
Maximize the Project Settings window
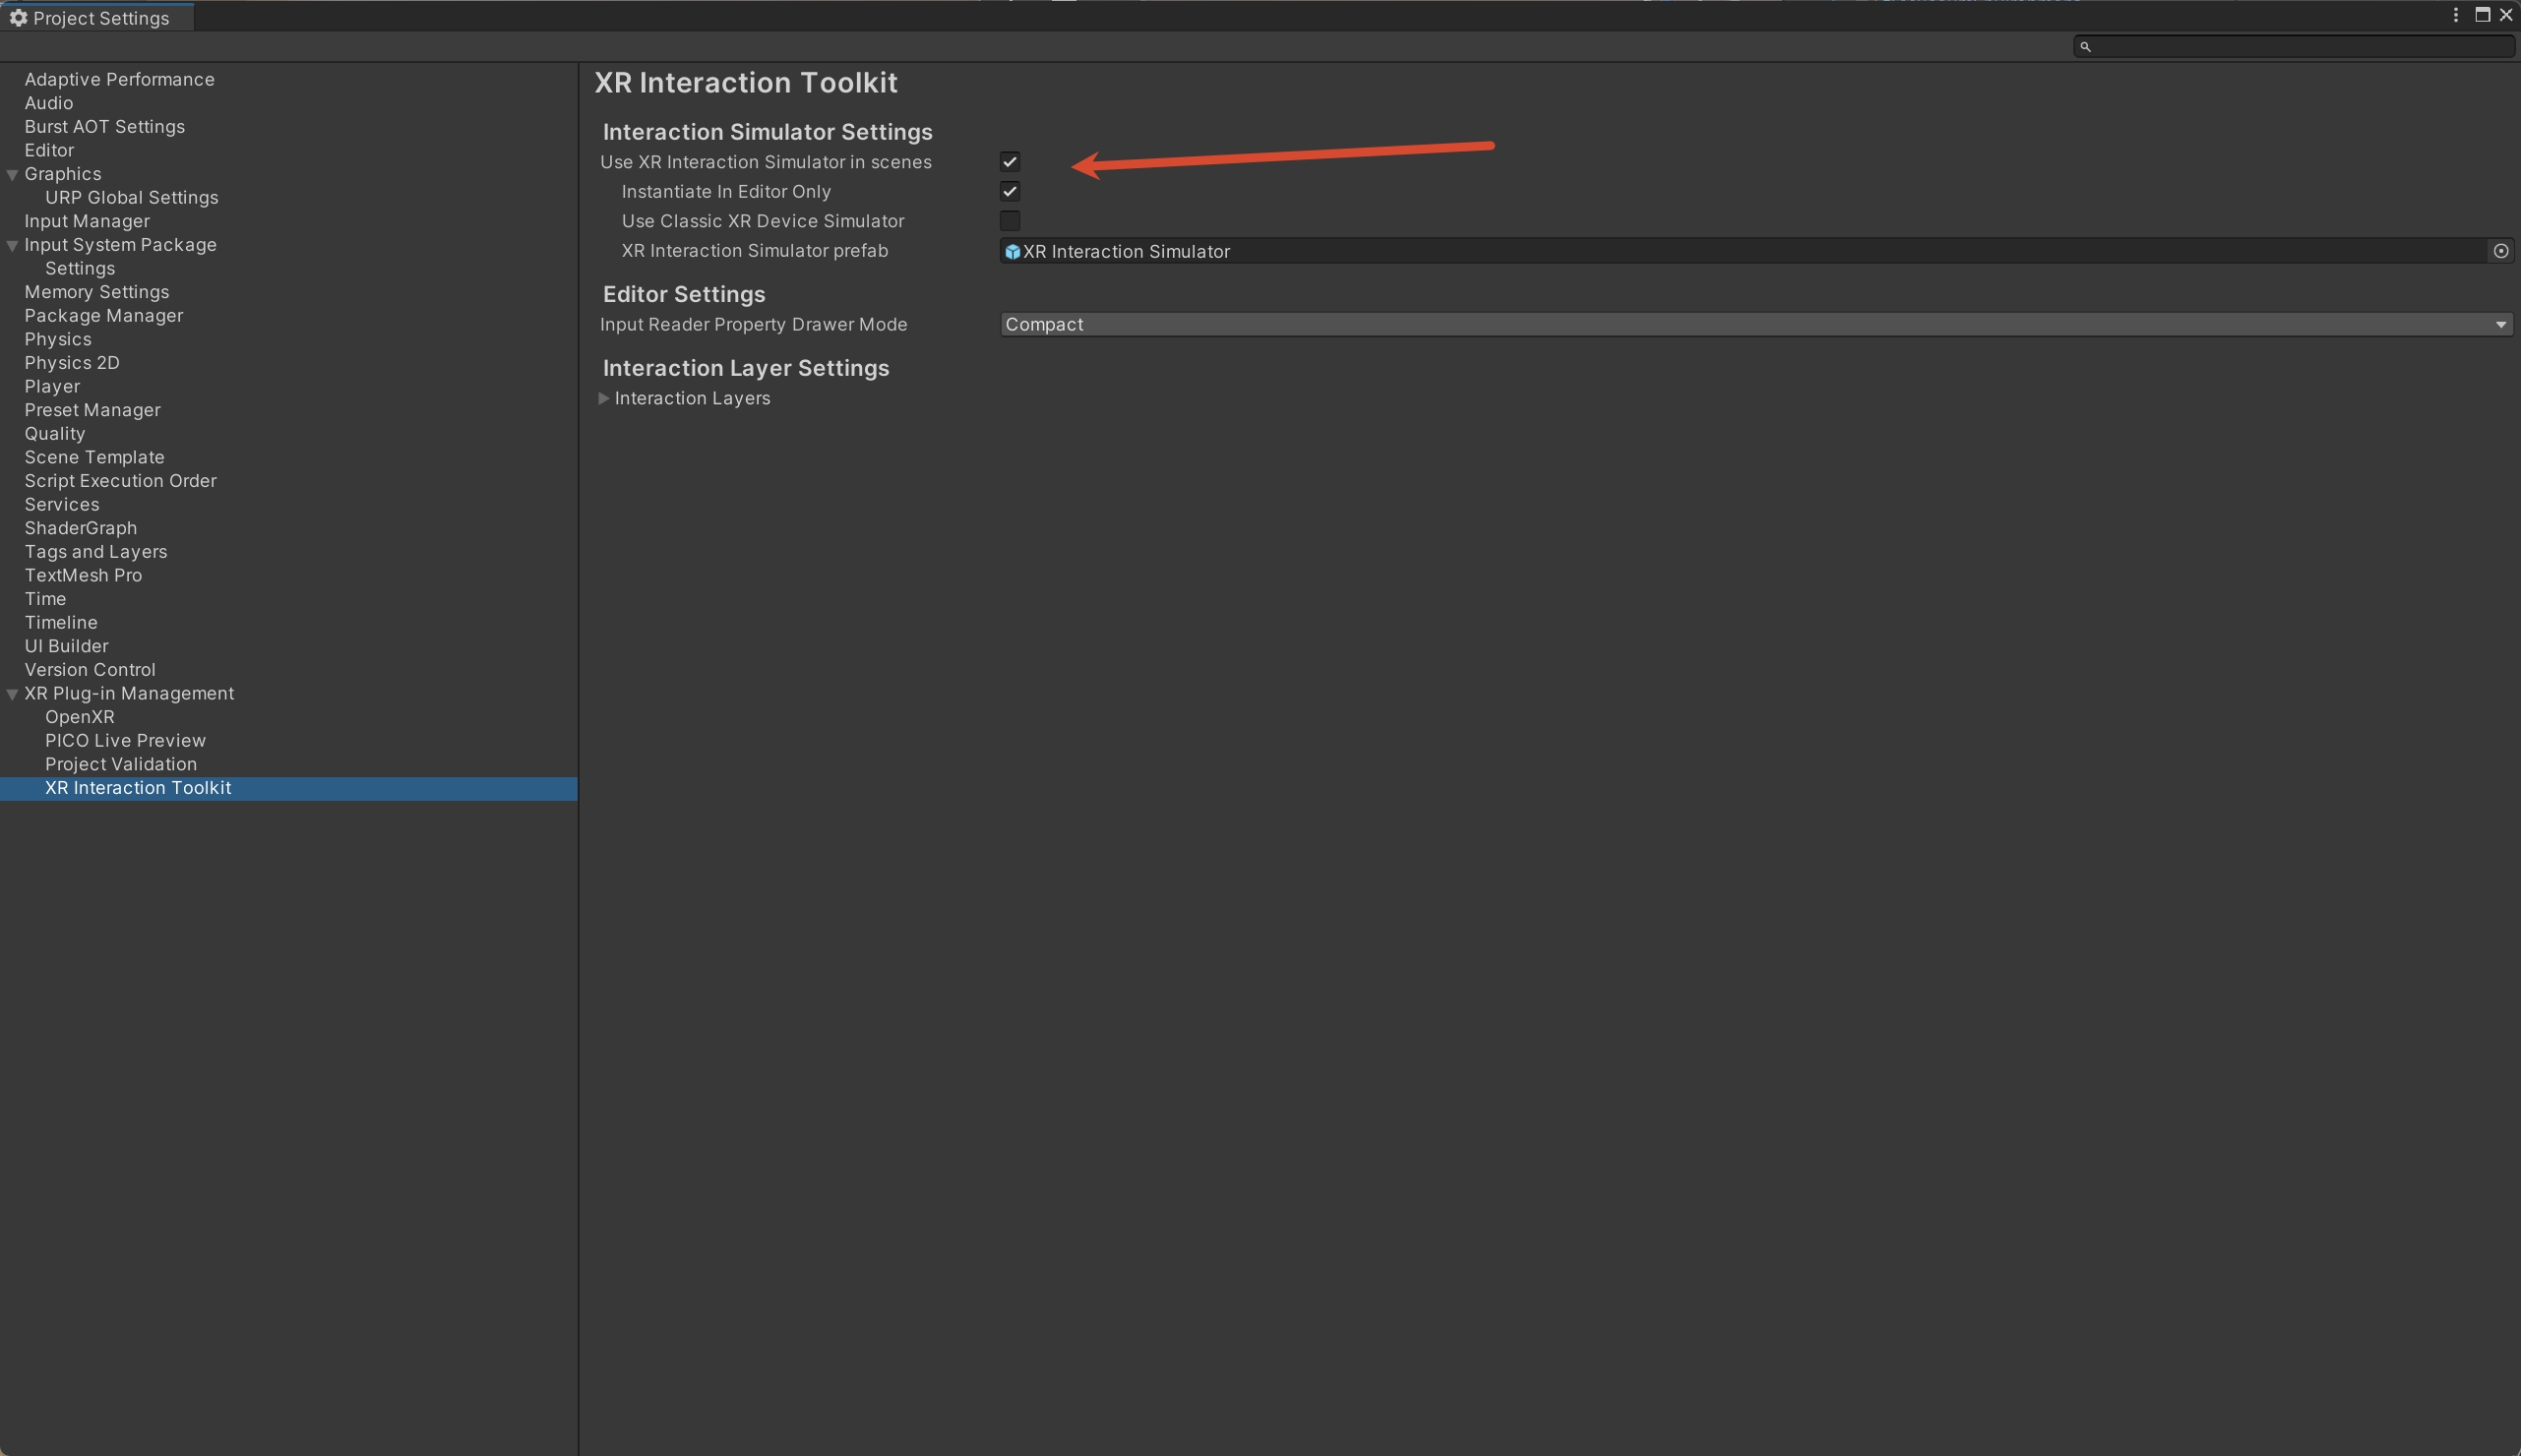(2482, 15)
